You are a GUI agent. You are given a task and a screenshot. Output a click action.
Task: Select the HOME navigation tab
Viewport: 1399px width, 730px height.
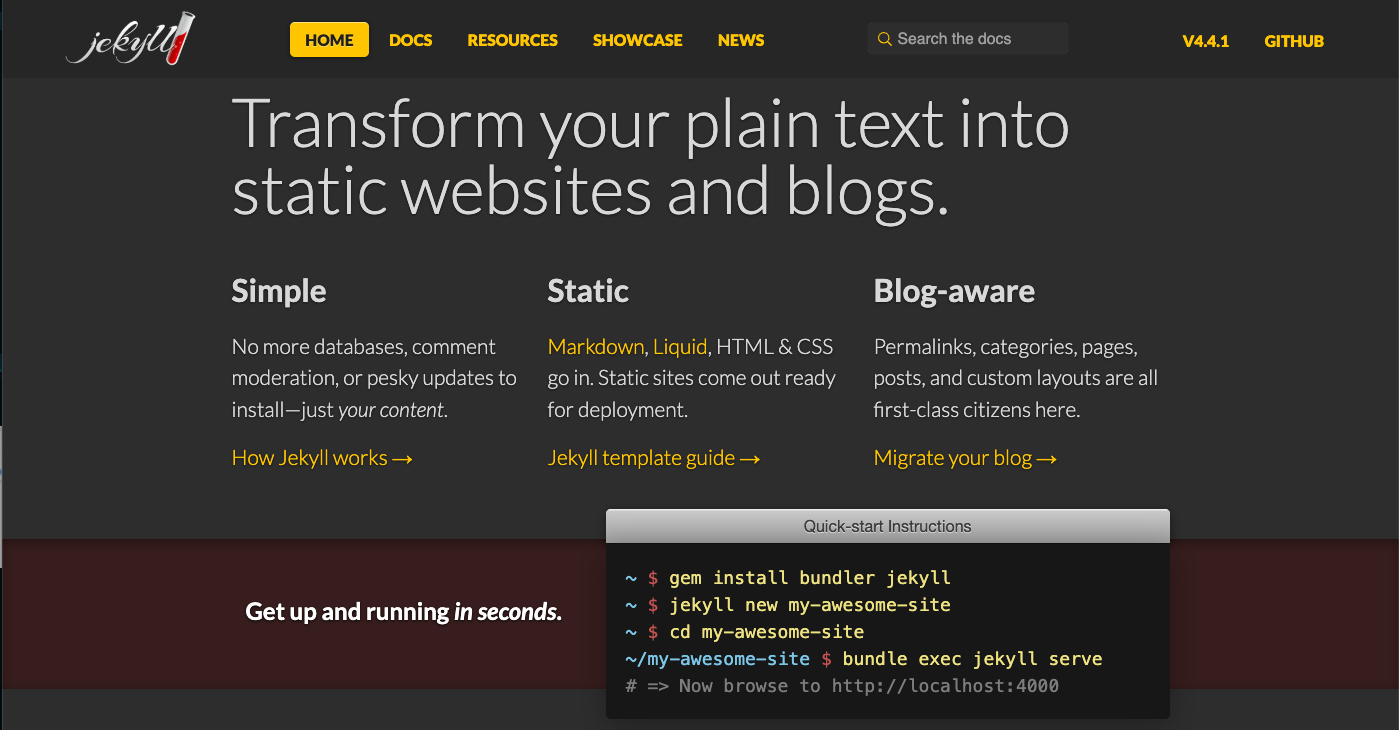coord(329,40)
